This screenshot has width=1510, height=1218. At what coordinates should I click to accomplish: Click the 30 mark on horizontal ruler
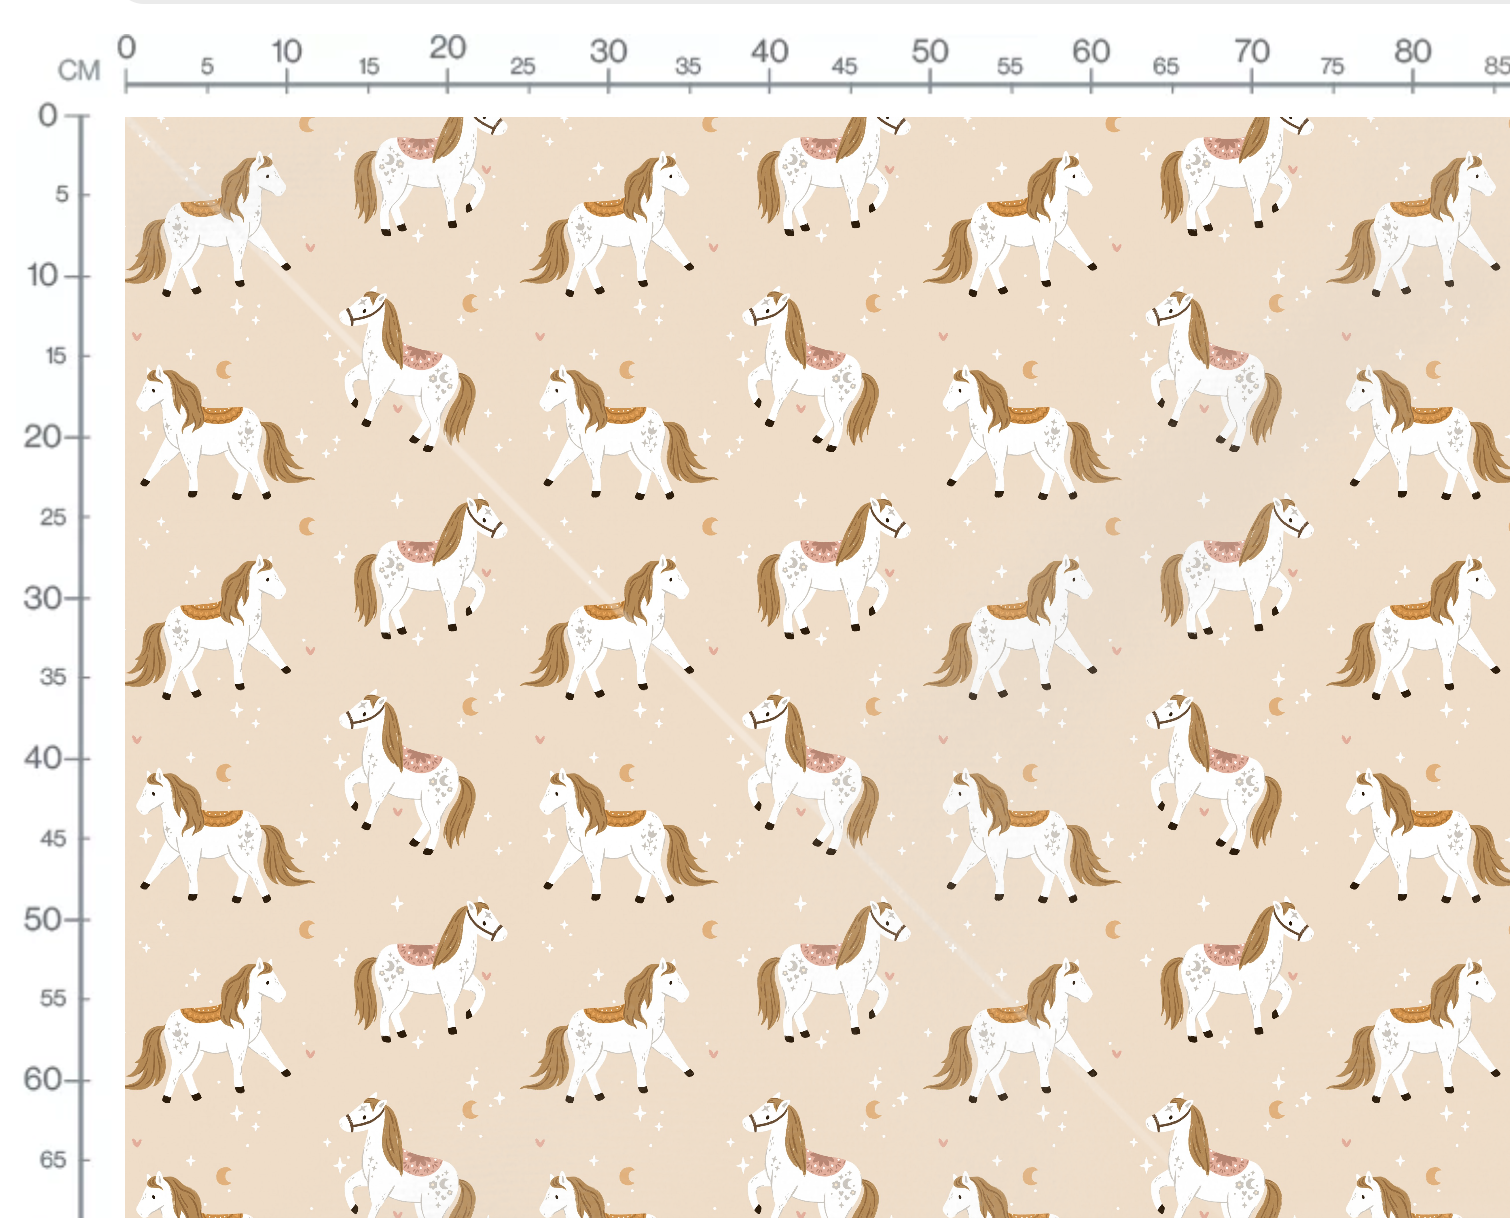coord(608,50)
